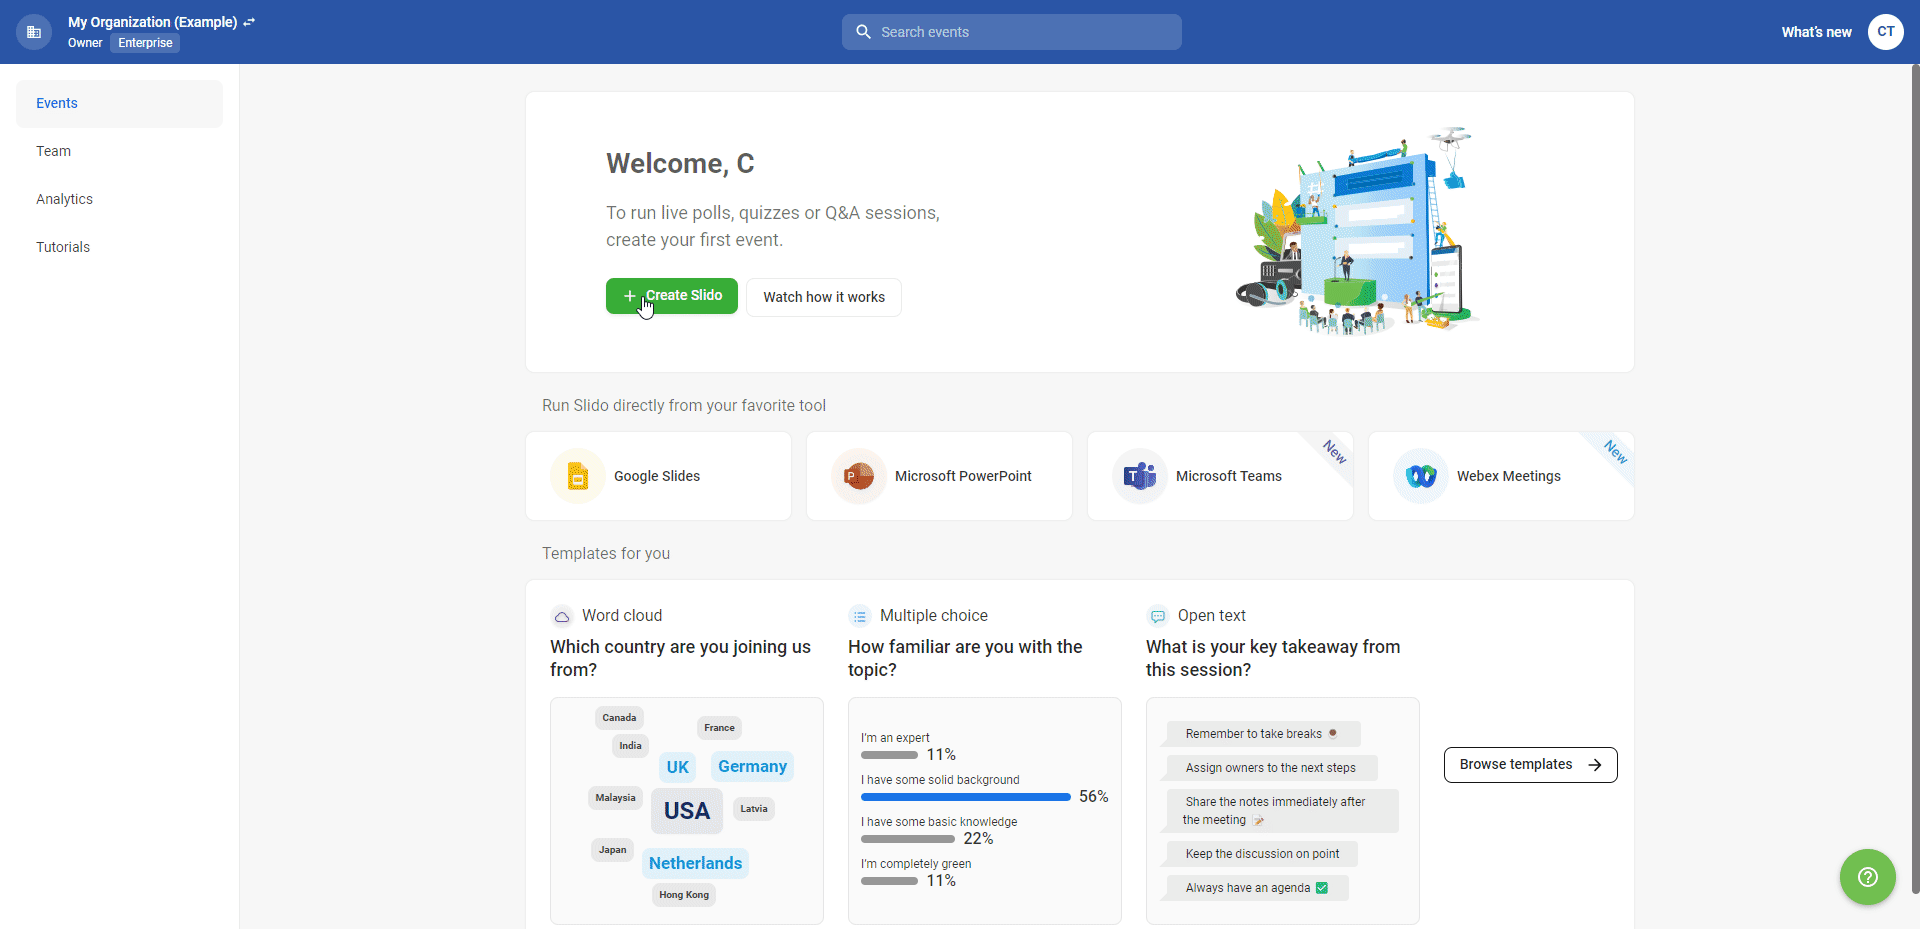Click Browse templates button

pos(1530,765)
